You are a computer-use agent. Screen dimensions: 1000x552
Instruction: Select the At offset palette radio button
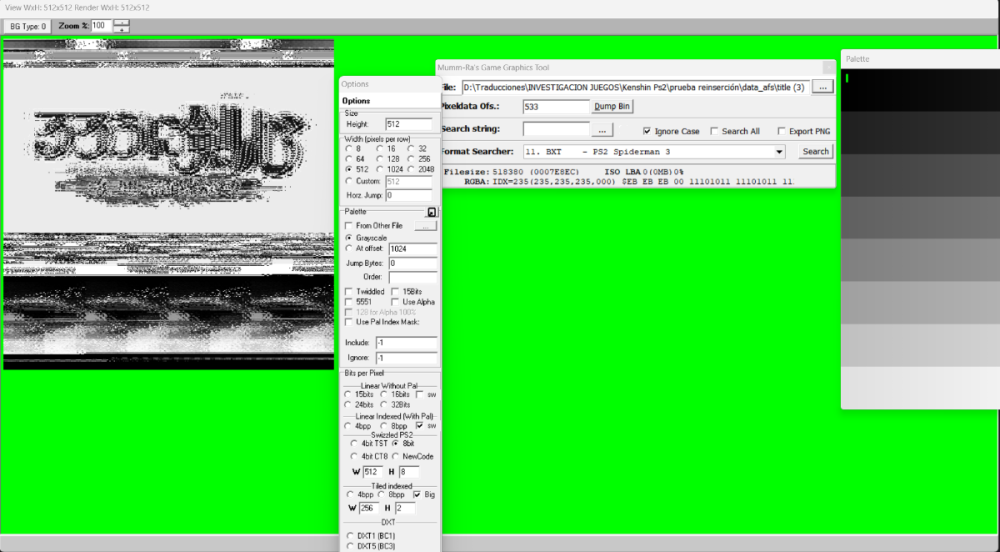349,248
